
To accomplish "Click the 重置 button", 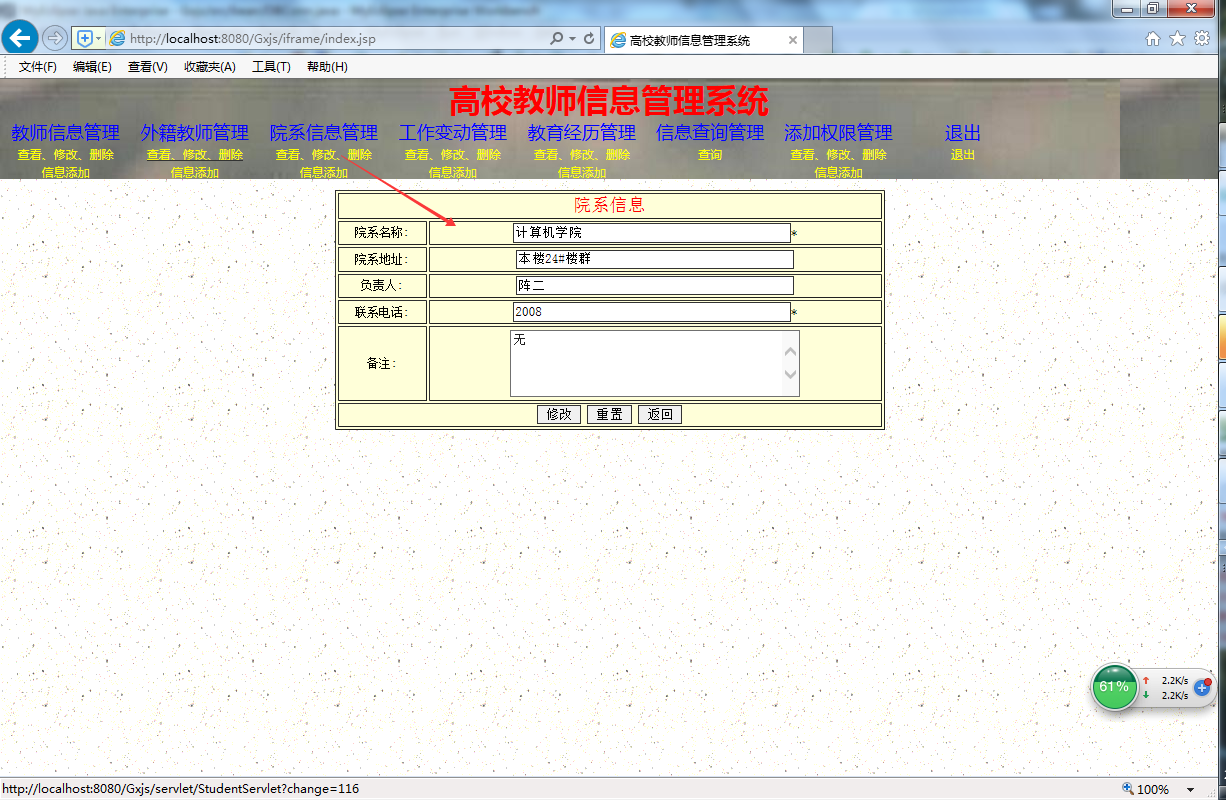I will [x=609, y=414].
